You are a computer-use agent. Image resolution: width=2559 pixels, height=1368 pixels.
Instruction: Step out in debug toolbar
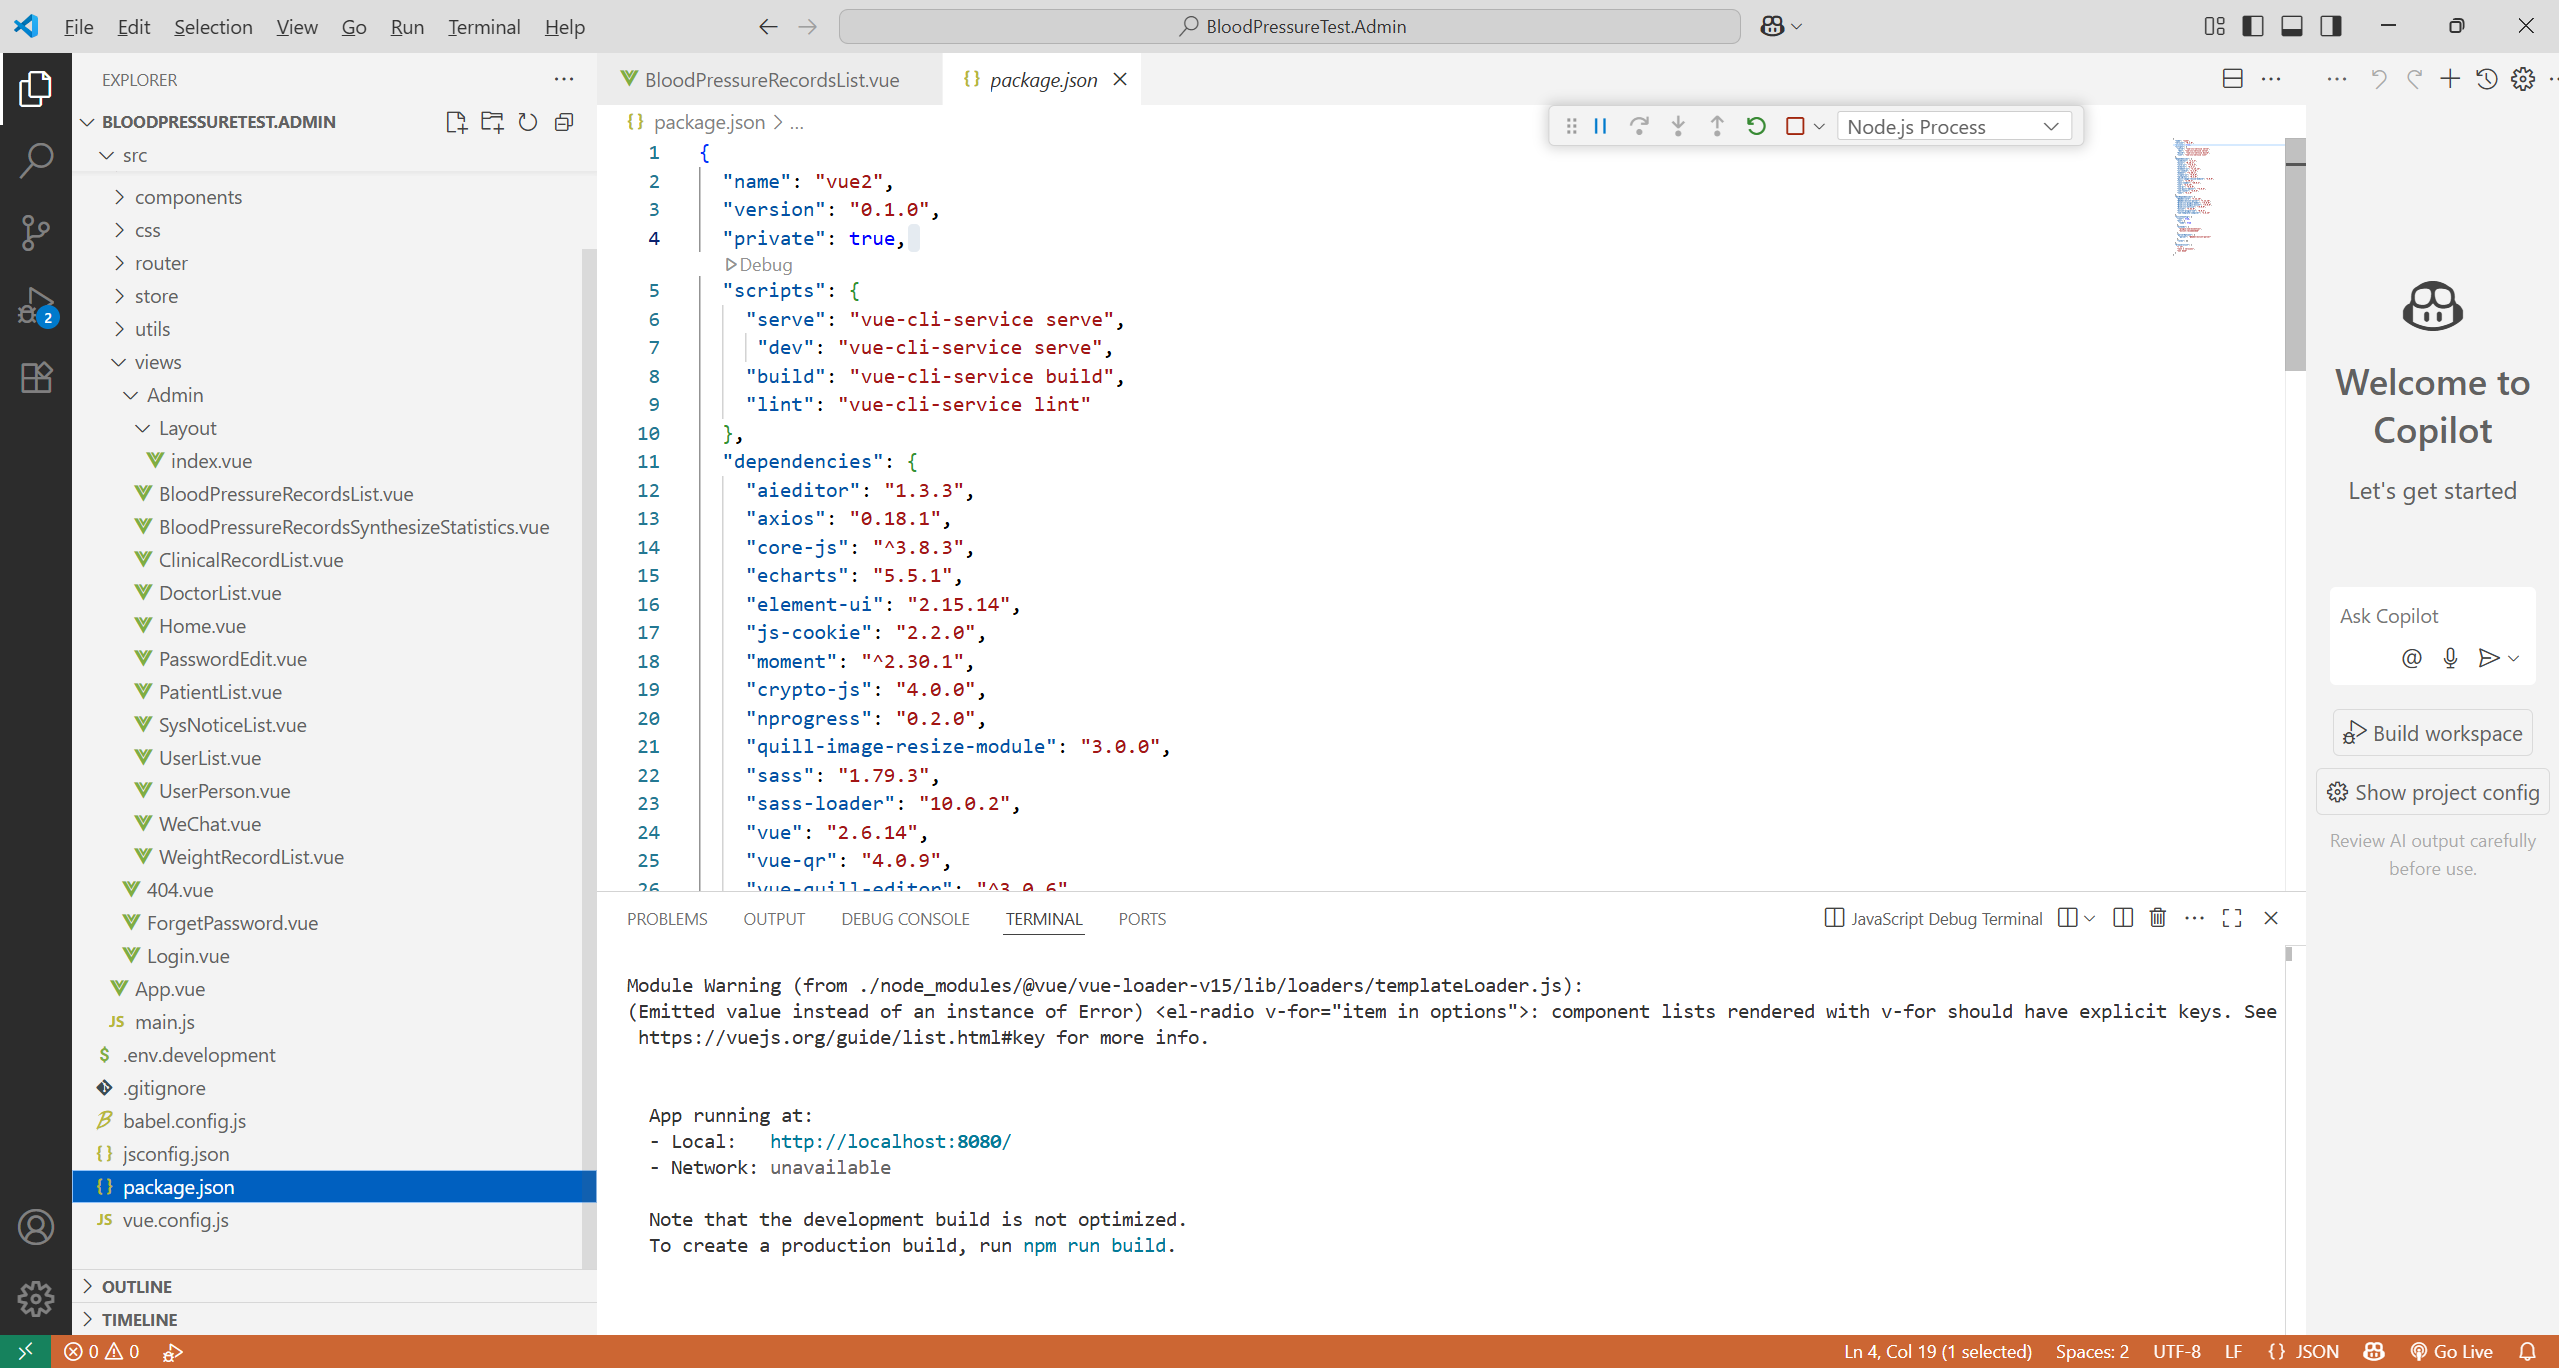[1717, 126]
